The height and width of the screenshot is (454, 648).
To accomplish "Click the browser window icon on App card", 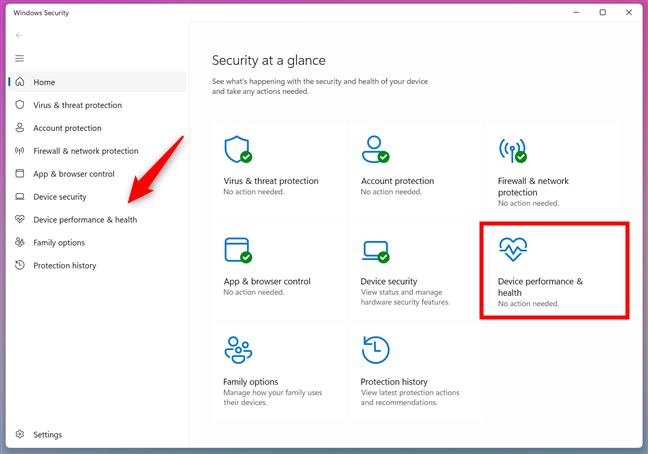I will click(x=238, y=250).
